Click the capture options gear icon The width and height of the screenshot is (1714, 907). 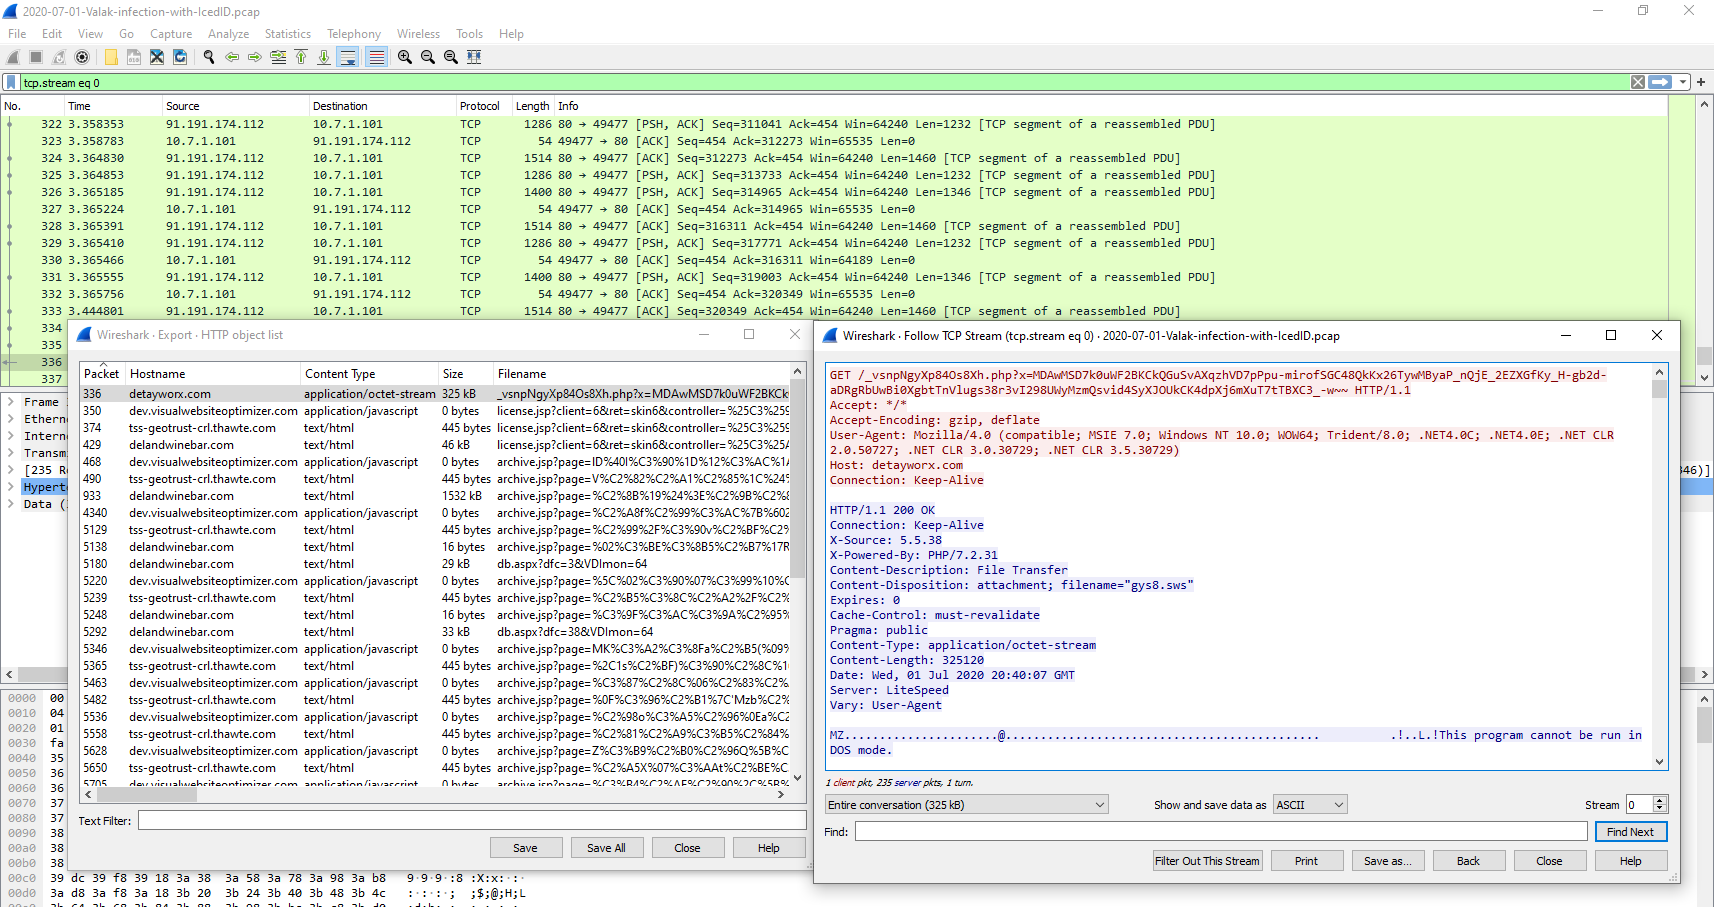(x=82, y=57)
